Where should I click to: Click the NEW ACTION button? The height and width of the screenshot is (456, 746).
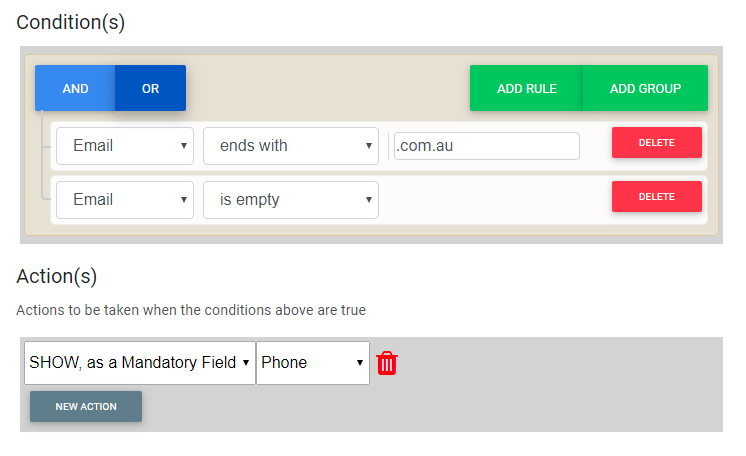(x=86, y=406)
